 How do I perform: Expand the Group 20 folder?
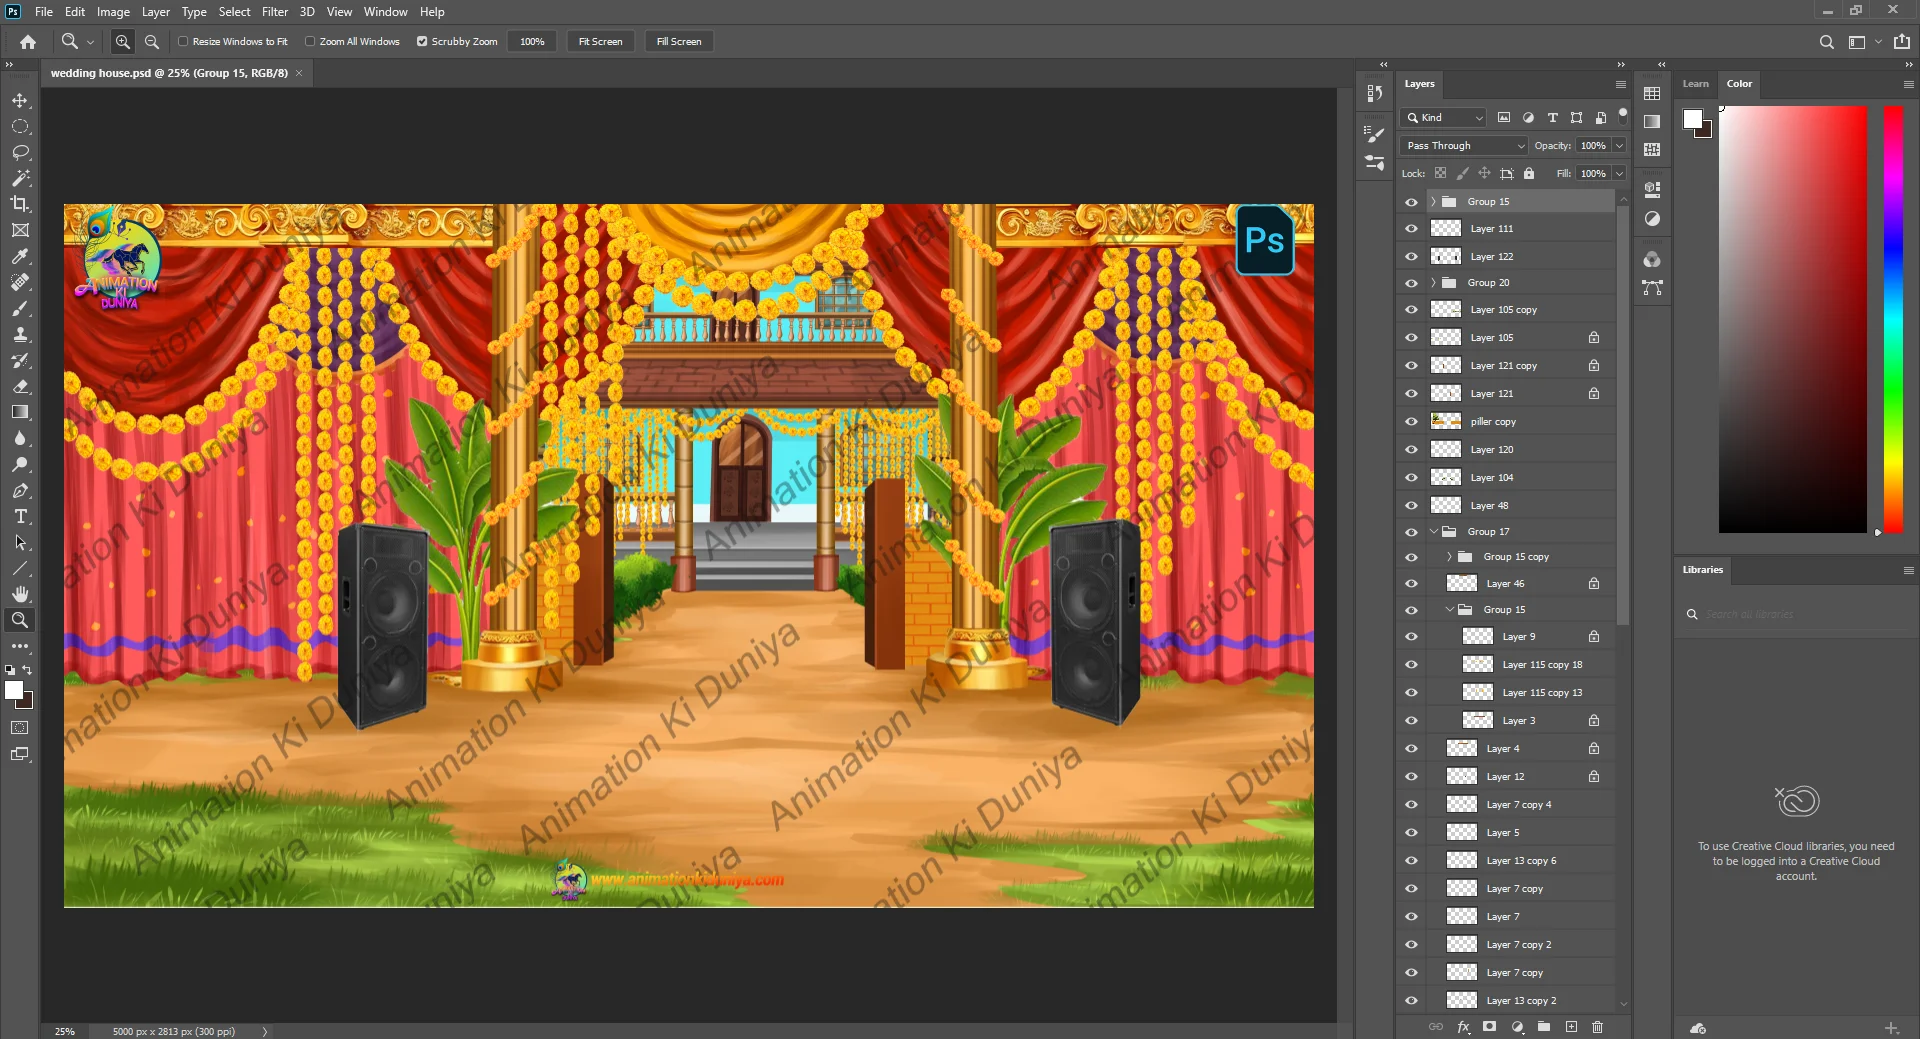coord(1434,283)
